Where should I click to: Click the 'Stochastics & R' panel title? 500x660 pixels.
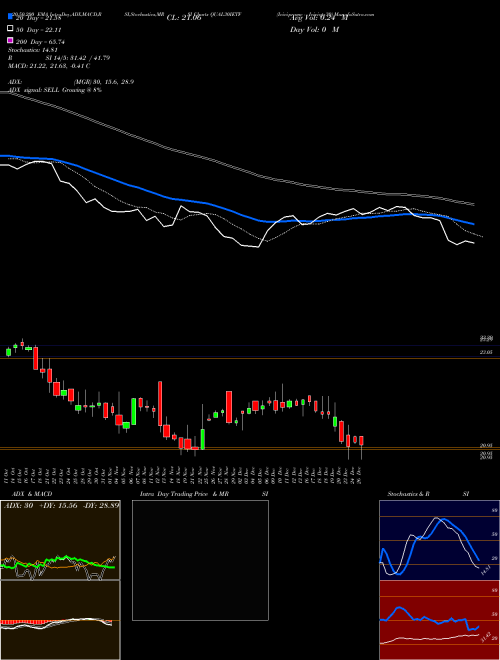click(409, 494)
